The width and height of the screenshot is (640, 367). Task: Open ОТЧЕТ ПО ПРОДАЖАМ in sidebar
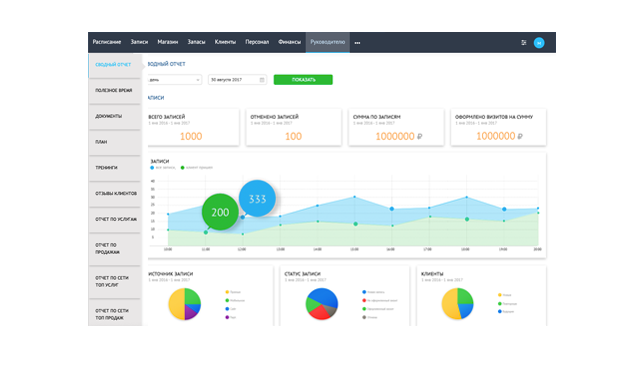click(115, 249)
